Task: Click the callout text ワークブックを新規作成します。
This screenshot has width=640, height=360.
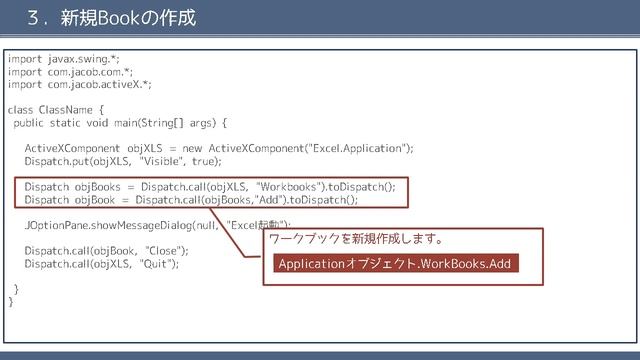Action: coord(356,239)
